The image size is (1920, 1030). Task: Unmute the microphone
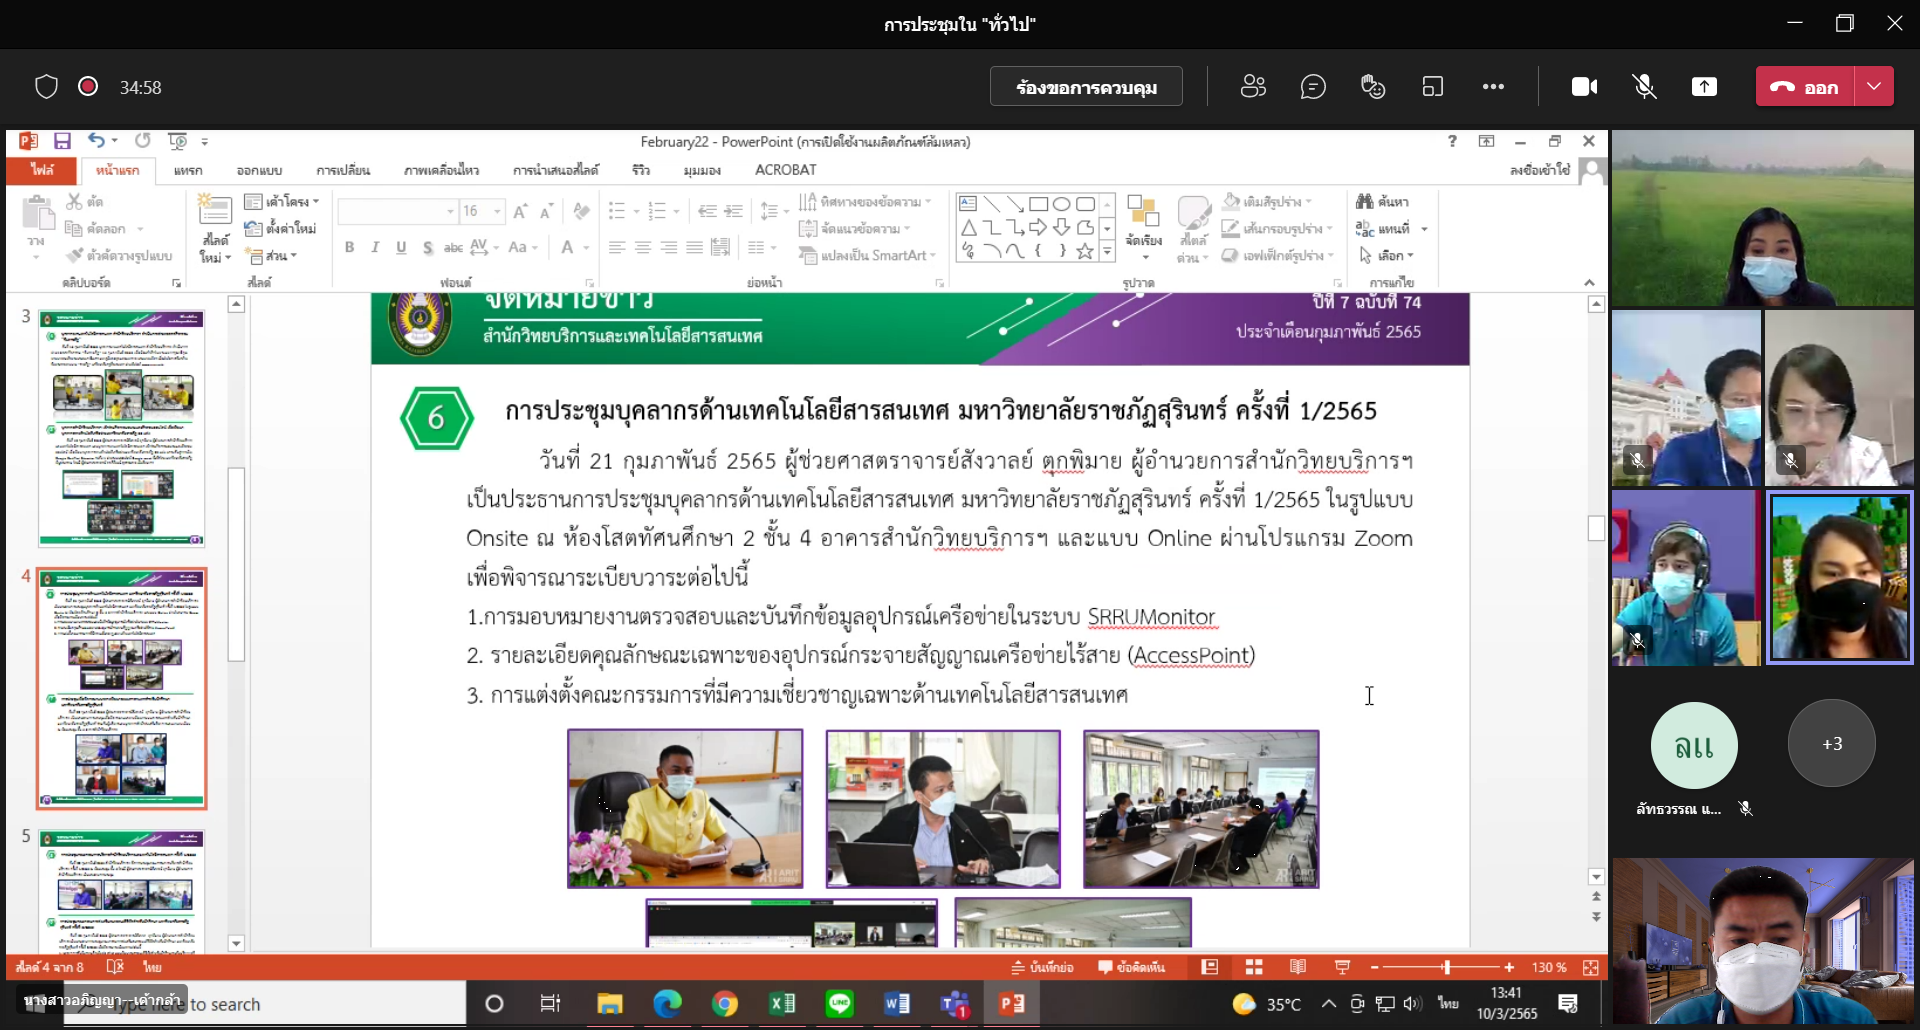tap(1644, 87)
